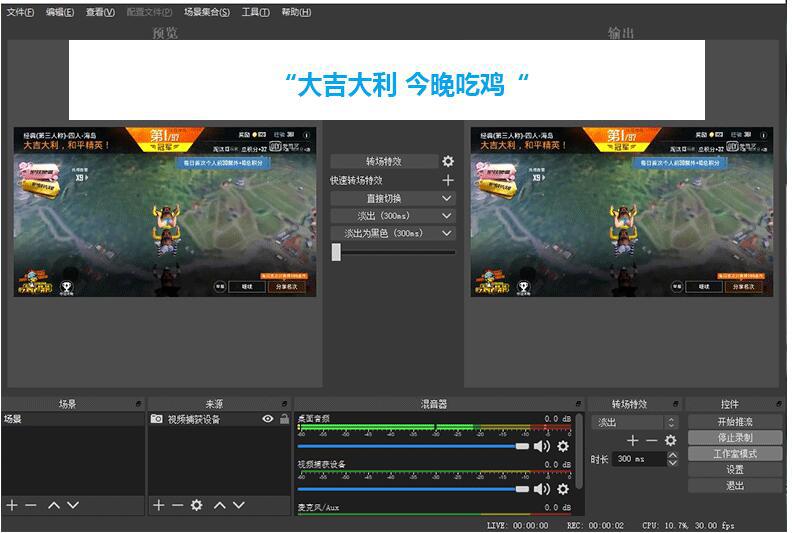Pop out the 场景 dock
This screenshot has height=533, width=792.
pos(138,404)
